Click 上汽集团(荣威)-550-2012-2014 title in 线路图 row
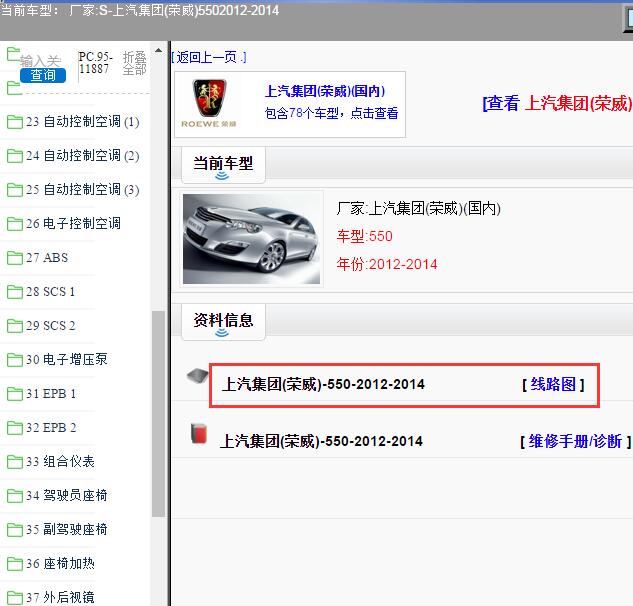Image resolution: width=633 pixels, height=606 pixels. (x=323, y=384)
